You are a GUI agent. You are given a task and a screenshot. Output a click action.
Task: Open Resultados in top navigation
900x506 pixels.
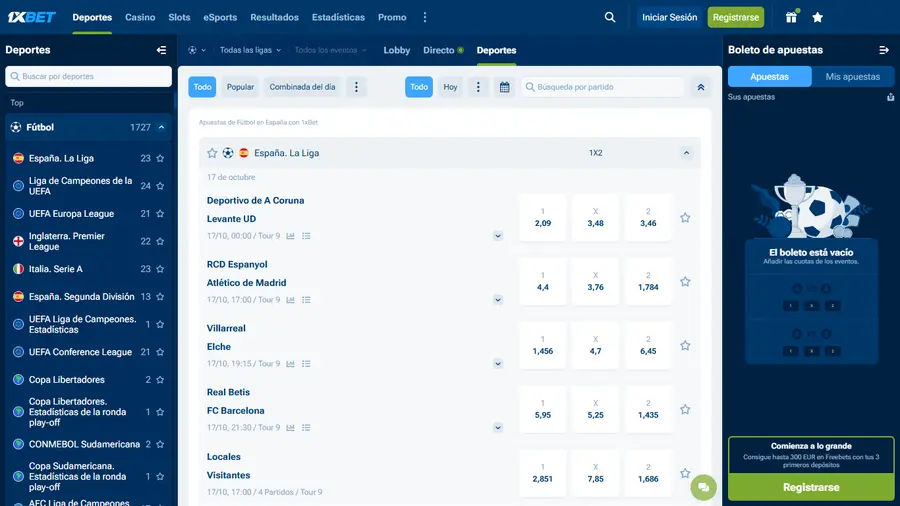click(274, 17)
